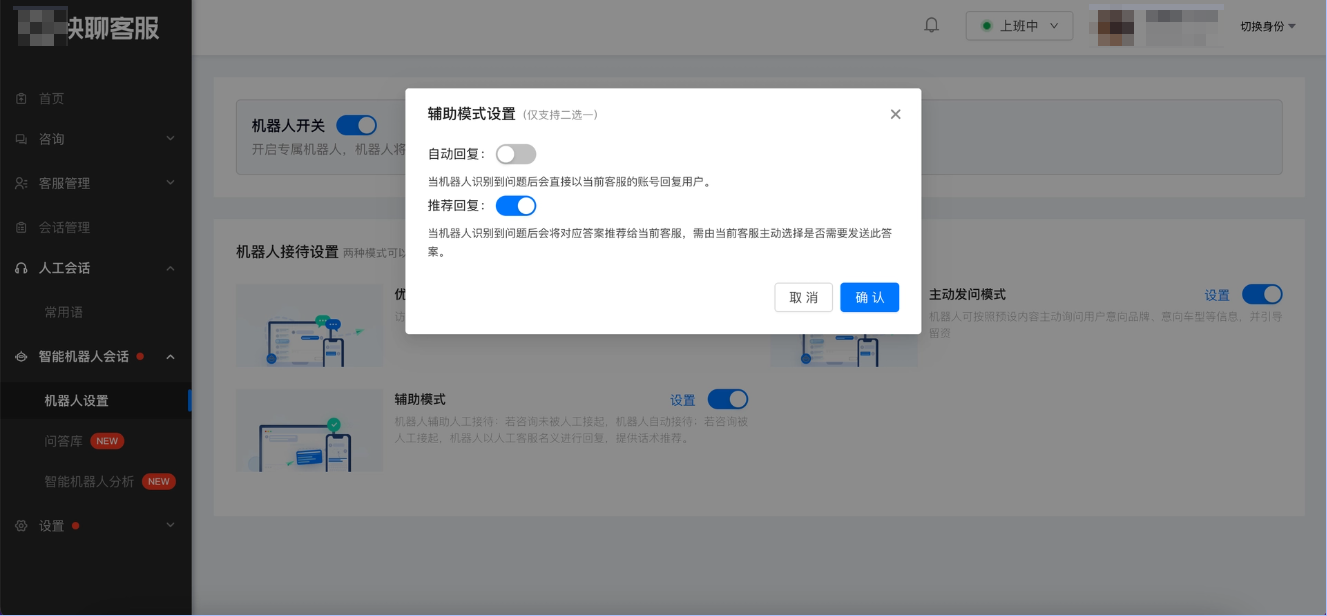This screenshot has height=616, width=1327.
Task: Open the 问答库 Q&A library page
Action: pyautogui.click(x=63, y=440)
